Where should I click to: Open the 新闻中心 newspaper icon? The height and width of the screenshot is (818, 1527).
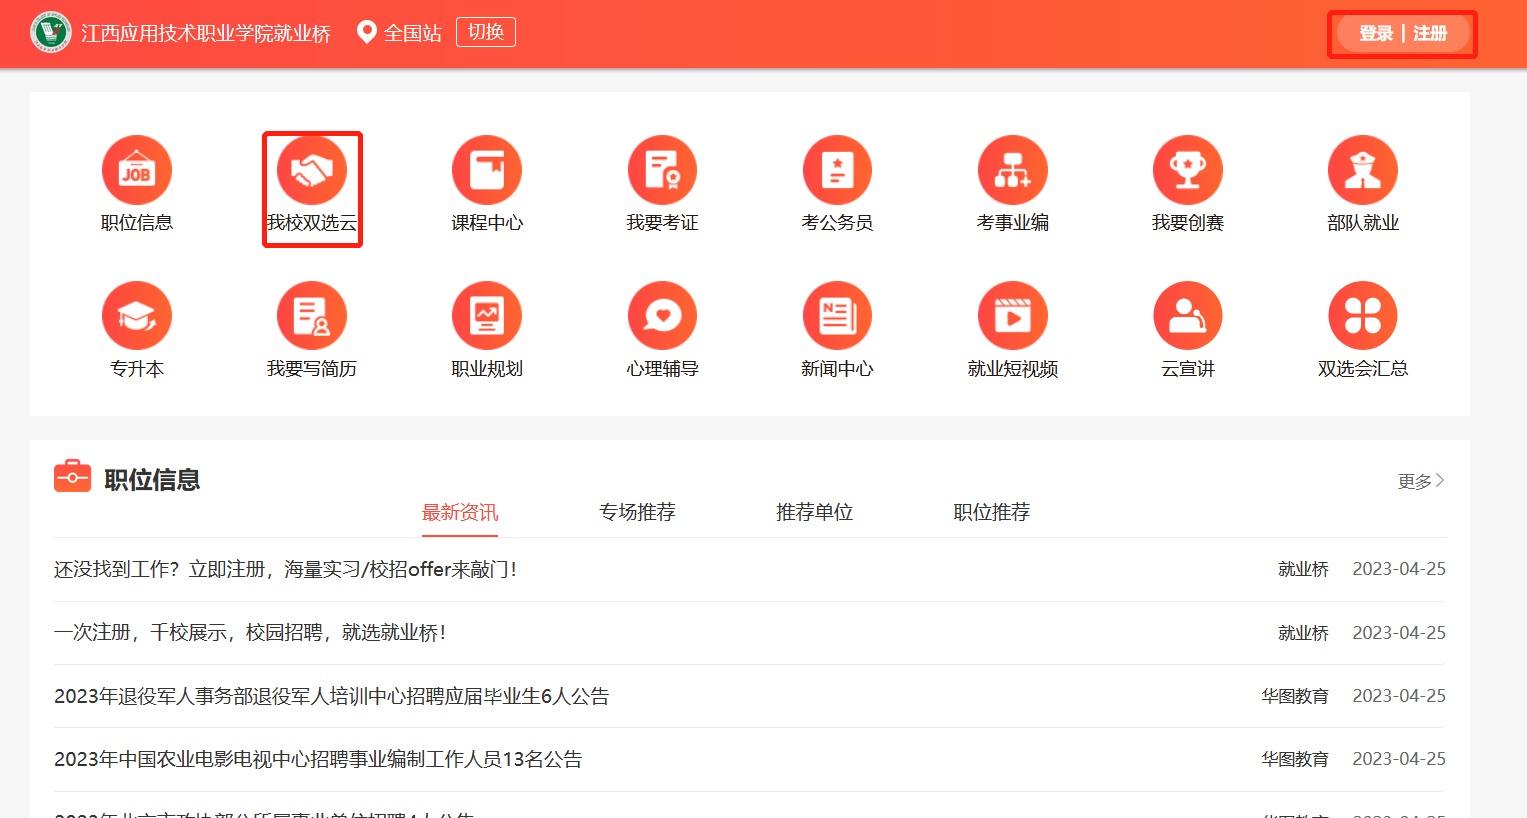coord(837,316)
